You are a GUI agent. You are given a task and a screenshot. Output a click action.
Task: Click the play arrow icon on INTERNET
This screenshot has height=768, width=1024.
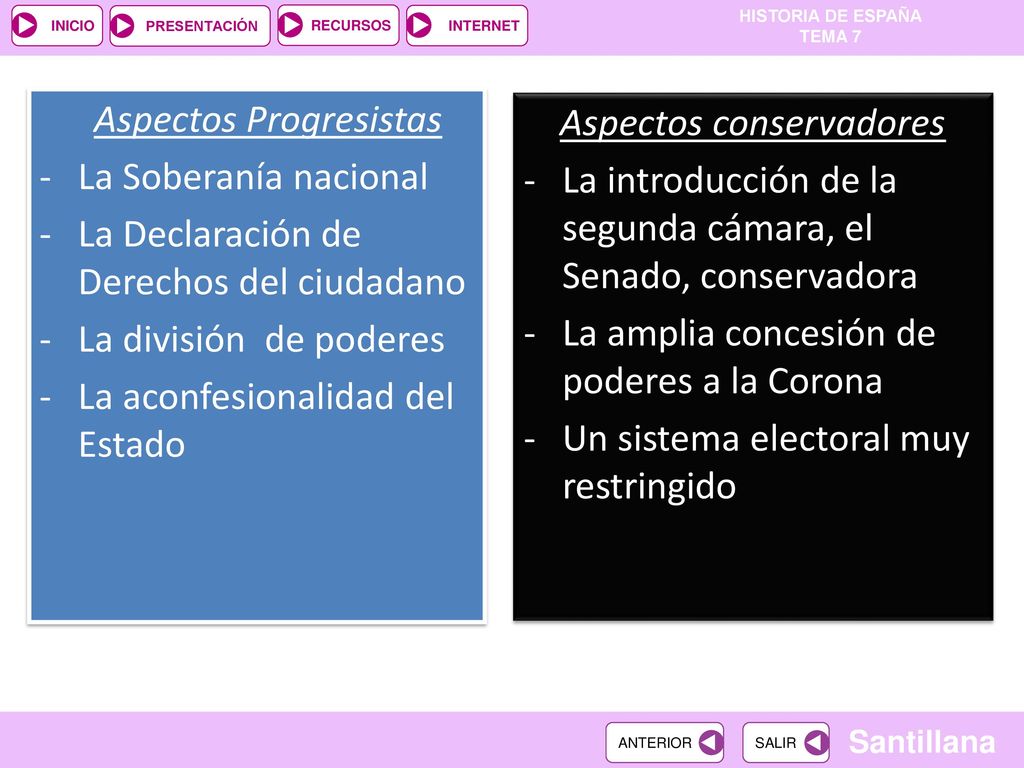419,25
